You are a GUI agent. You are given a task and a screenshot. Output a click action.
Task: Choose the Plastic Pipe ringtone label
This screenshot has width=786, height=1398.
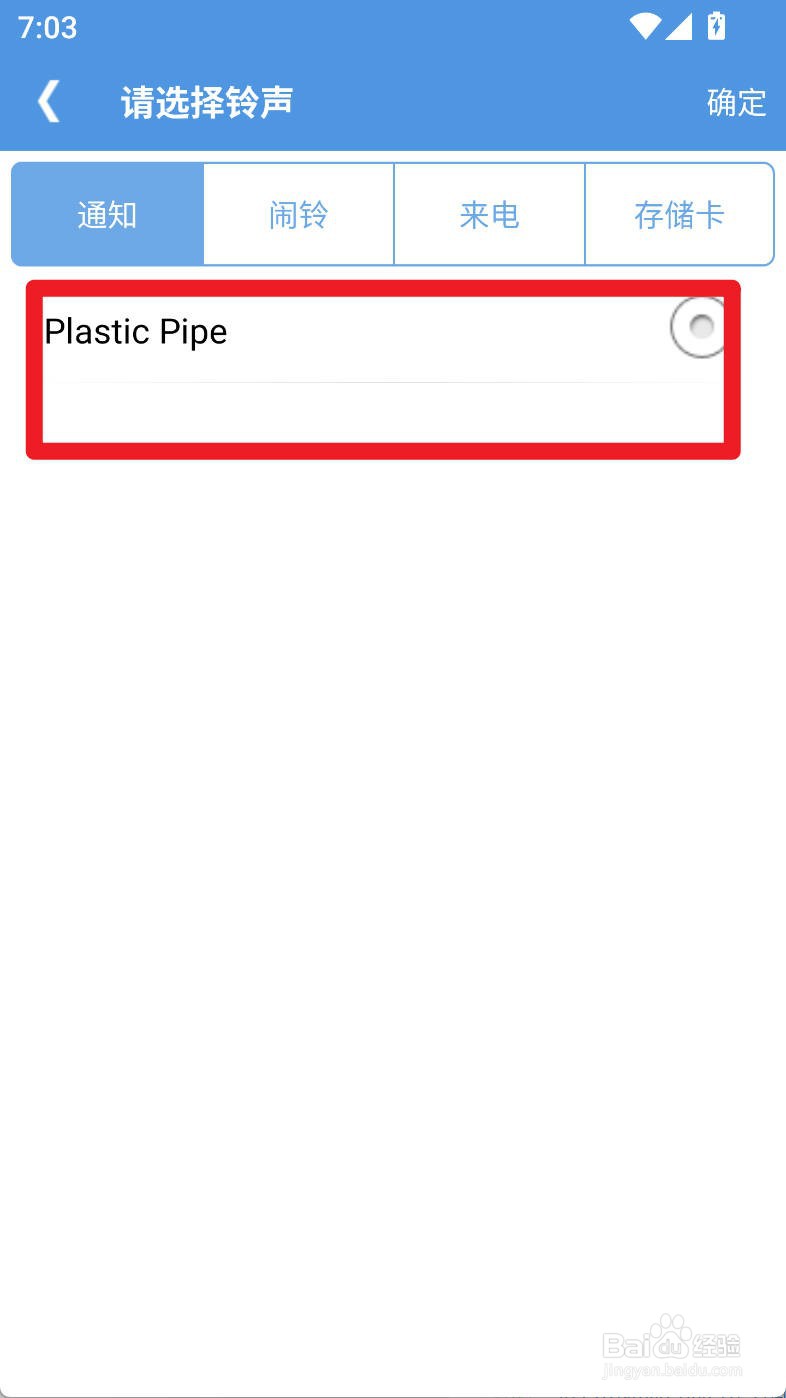pyautogui.click(x=136, y=332)
